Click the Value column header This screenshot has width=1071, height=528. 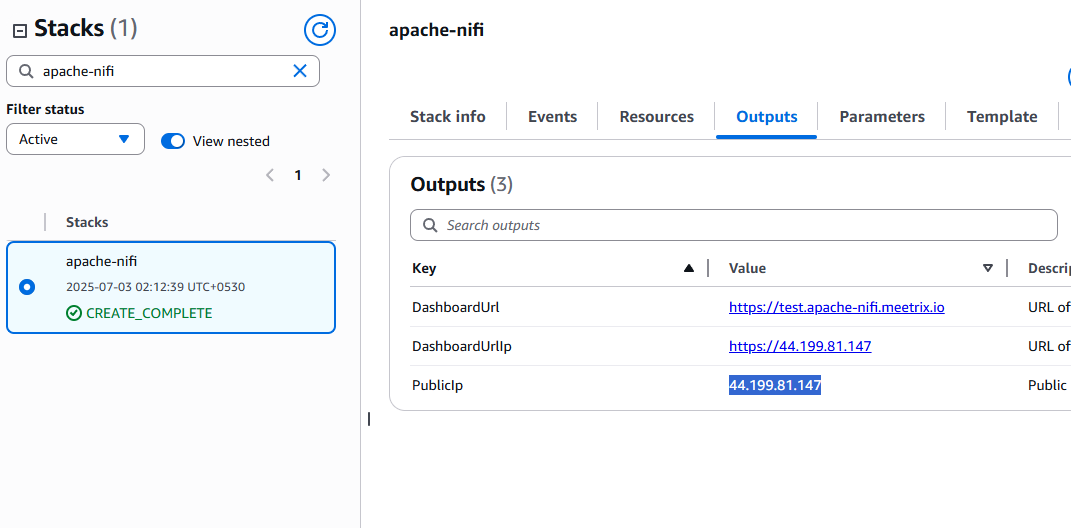[x=747, y=268]
